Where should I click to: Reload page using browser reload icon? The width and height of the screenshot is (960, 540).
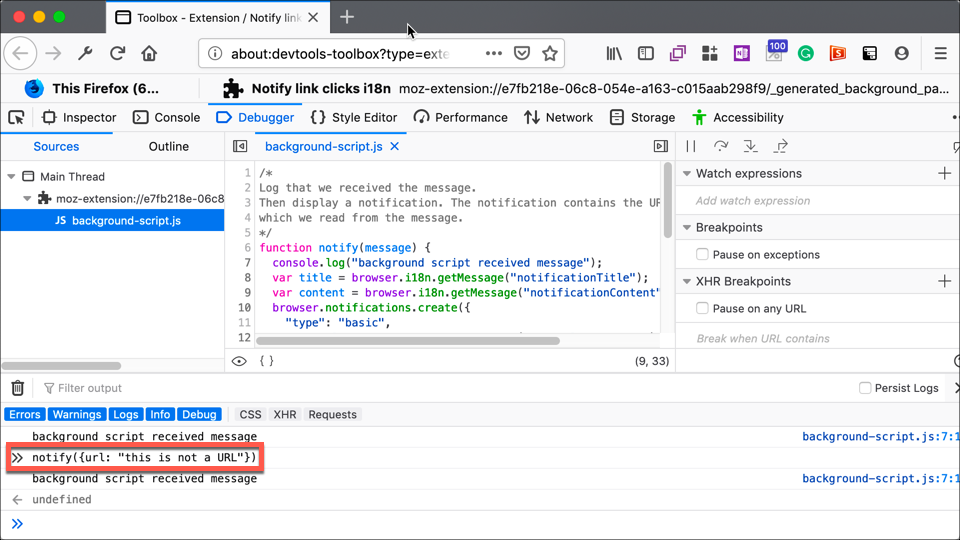pos(117,53)
